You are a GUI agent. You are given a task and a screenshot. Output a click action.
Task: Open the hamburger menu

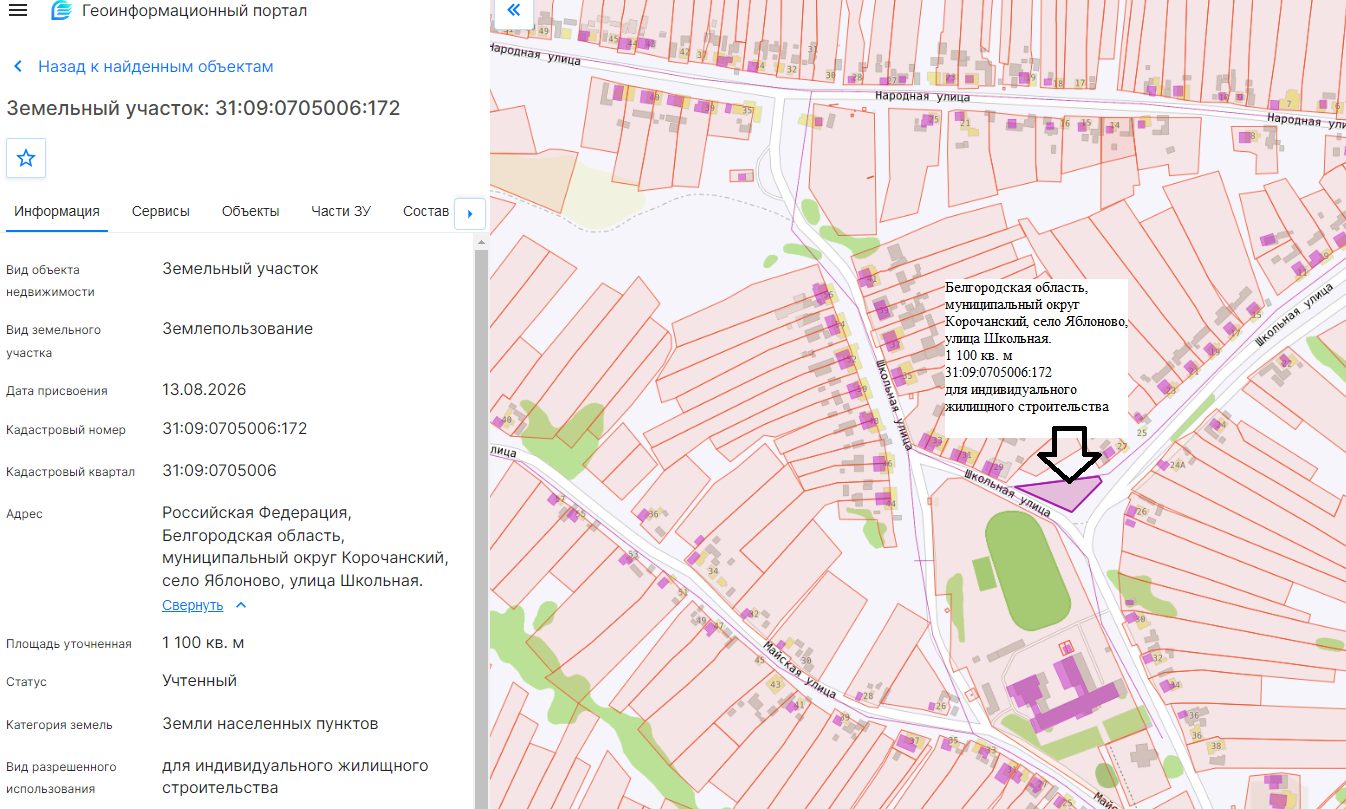[x=17, y=11]
